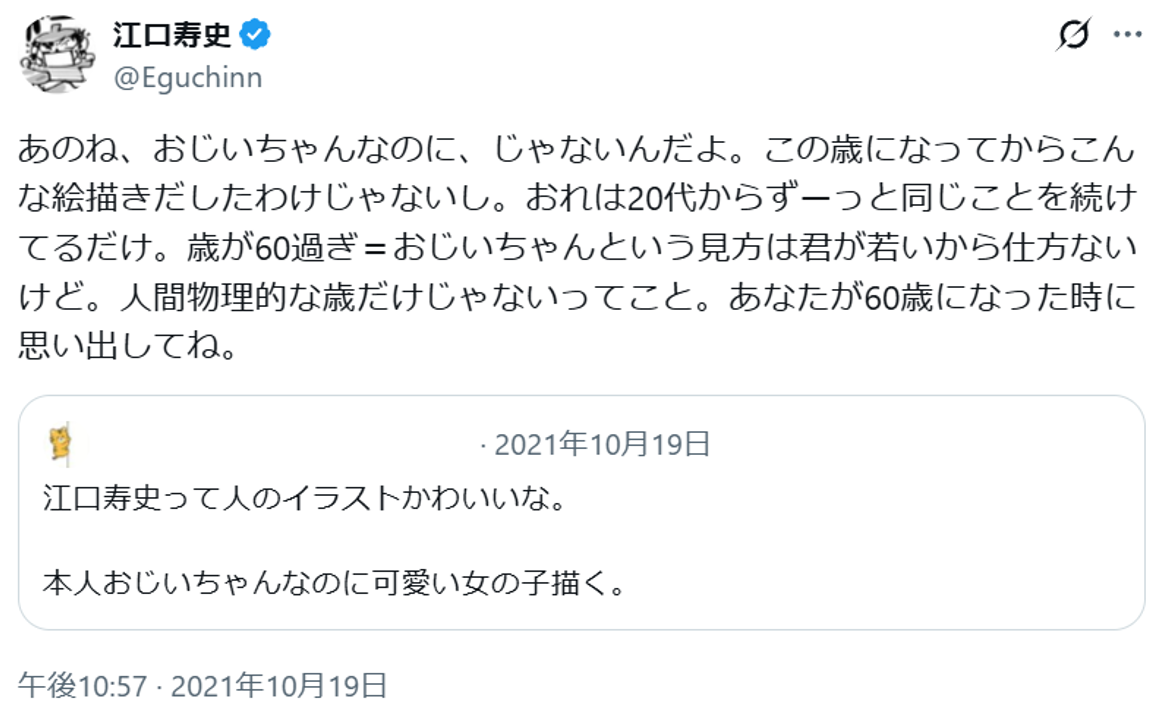Click the blue verified badge
Image resolution: width=1157 pixels, height=728 pixels.
pyautogui.click(x=257, y=36)
